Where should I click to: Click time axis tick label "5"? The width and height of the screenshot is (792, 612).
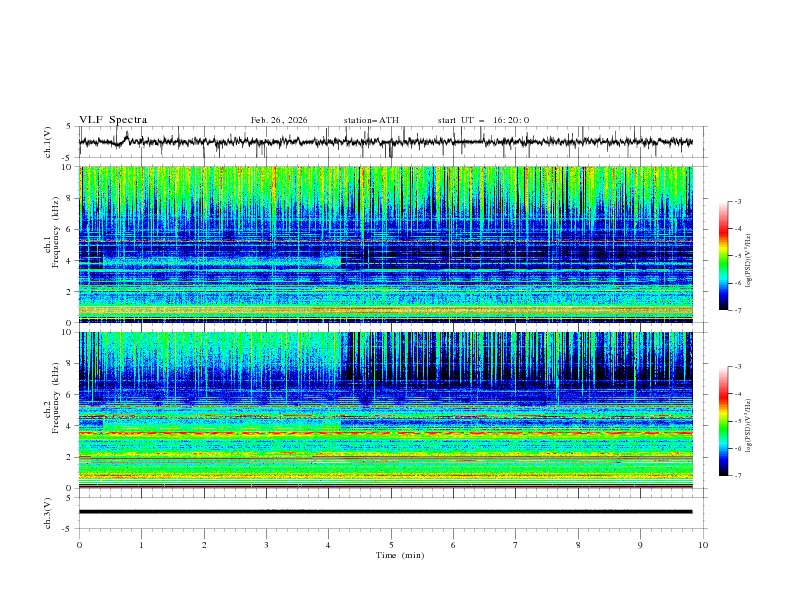tap(391, 545)
